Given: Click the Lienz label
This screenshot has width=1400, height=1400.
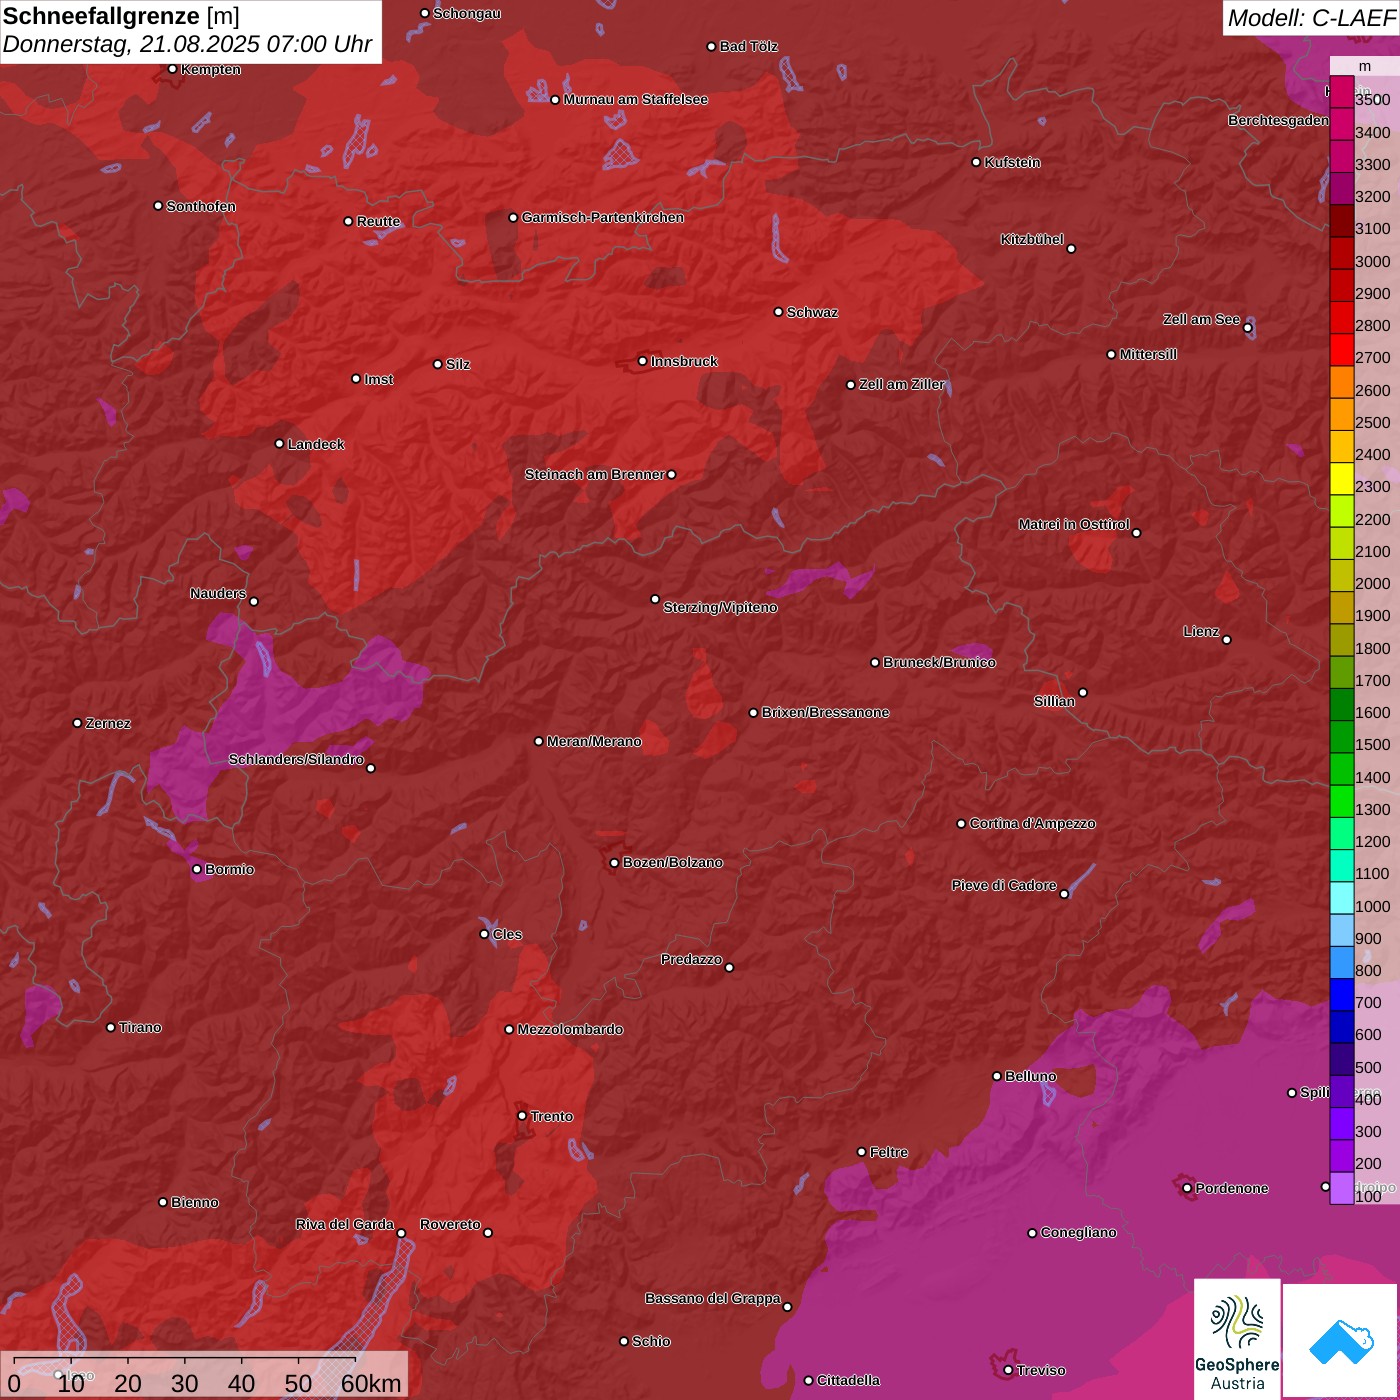Looking at the screenshot, I should click(1201, 632).
